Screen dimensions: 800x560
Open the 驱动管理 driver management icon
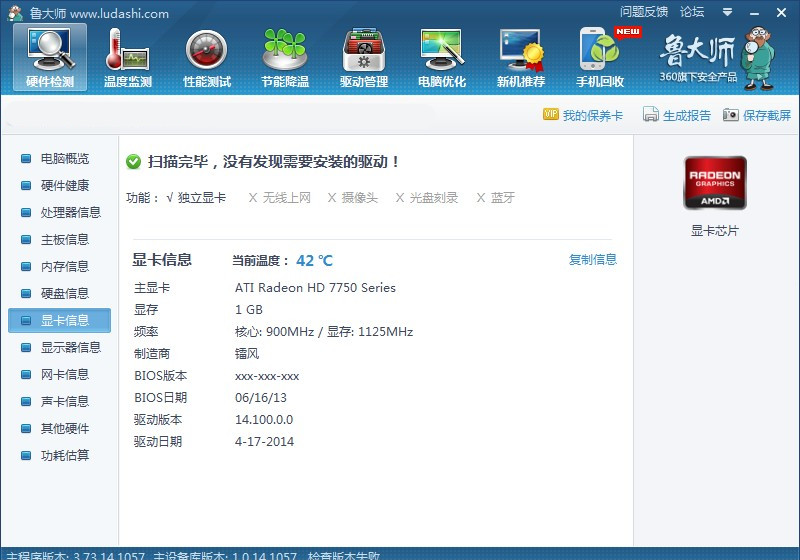[x=364, y=57]
